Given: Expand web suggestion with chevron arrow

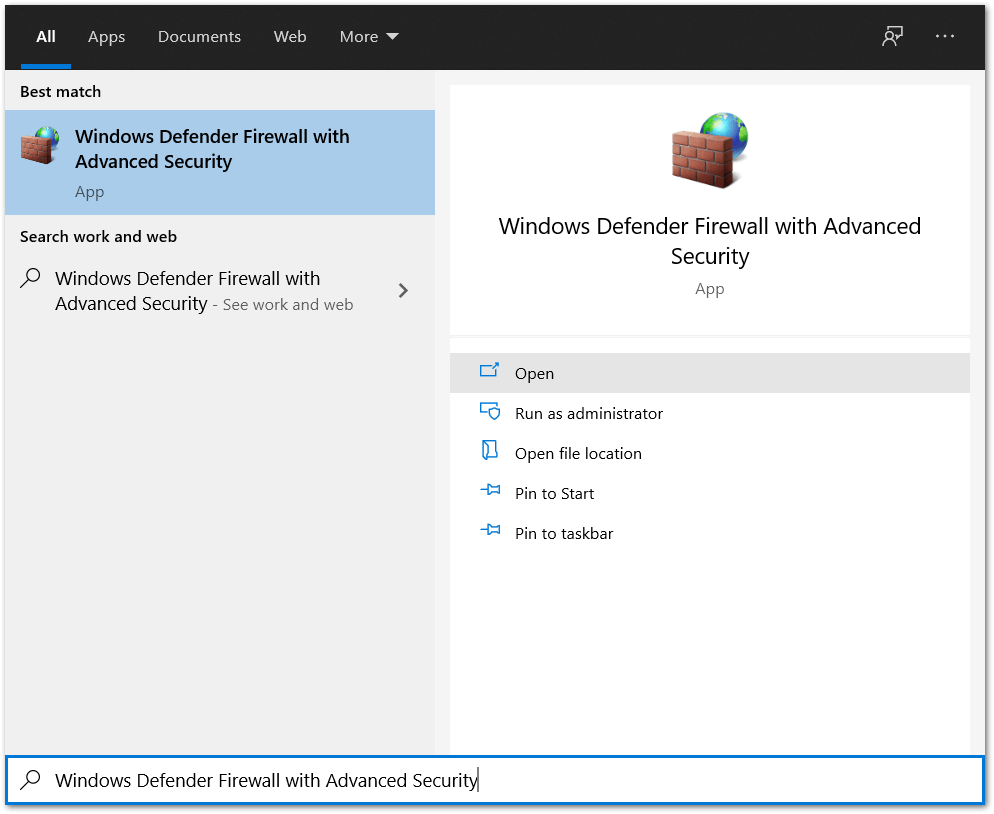Looking at the screenshot, I should click(x=403, y=291).
